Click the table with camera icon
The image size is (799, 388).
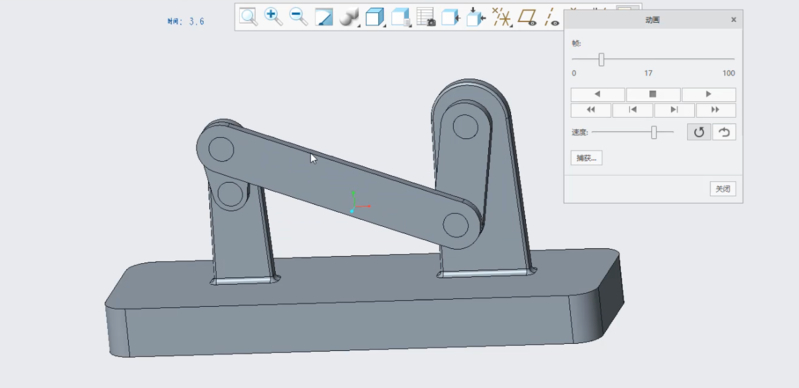pos(425,17)
